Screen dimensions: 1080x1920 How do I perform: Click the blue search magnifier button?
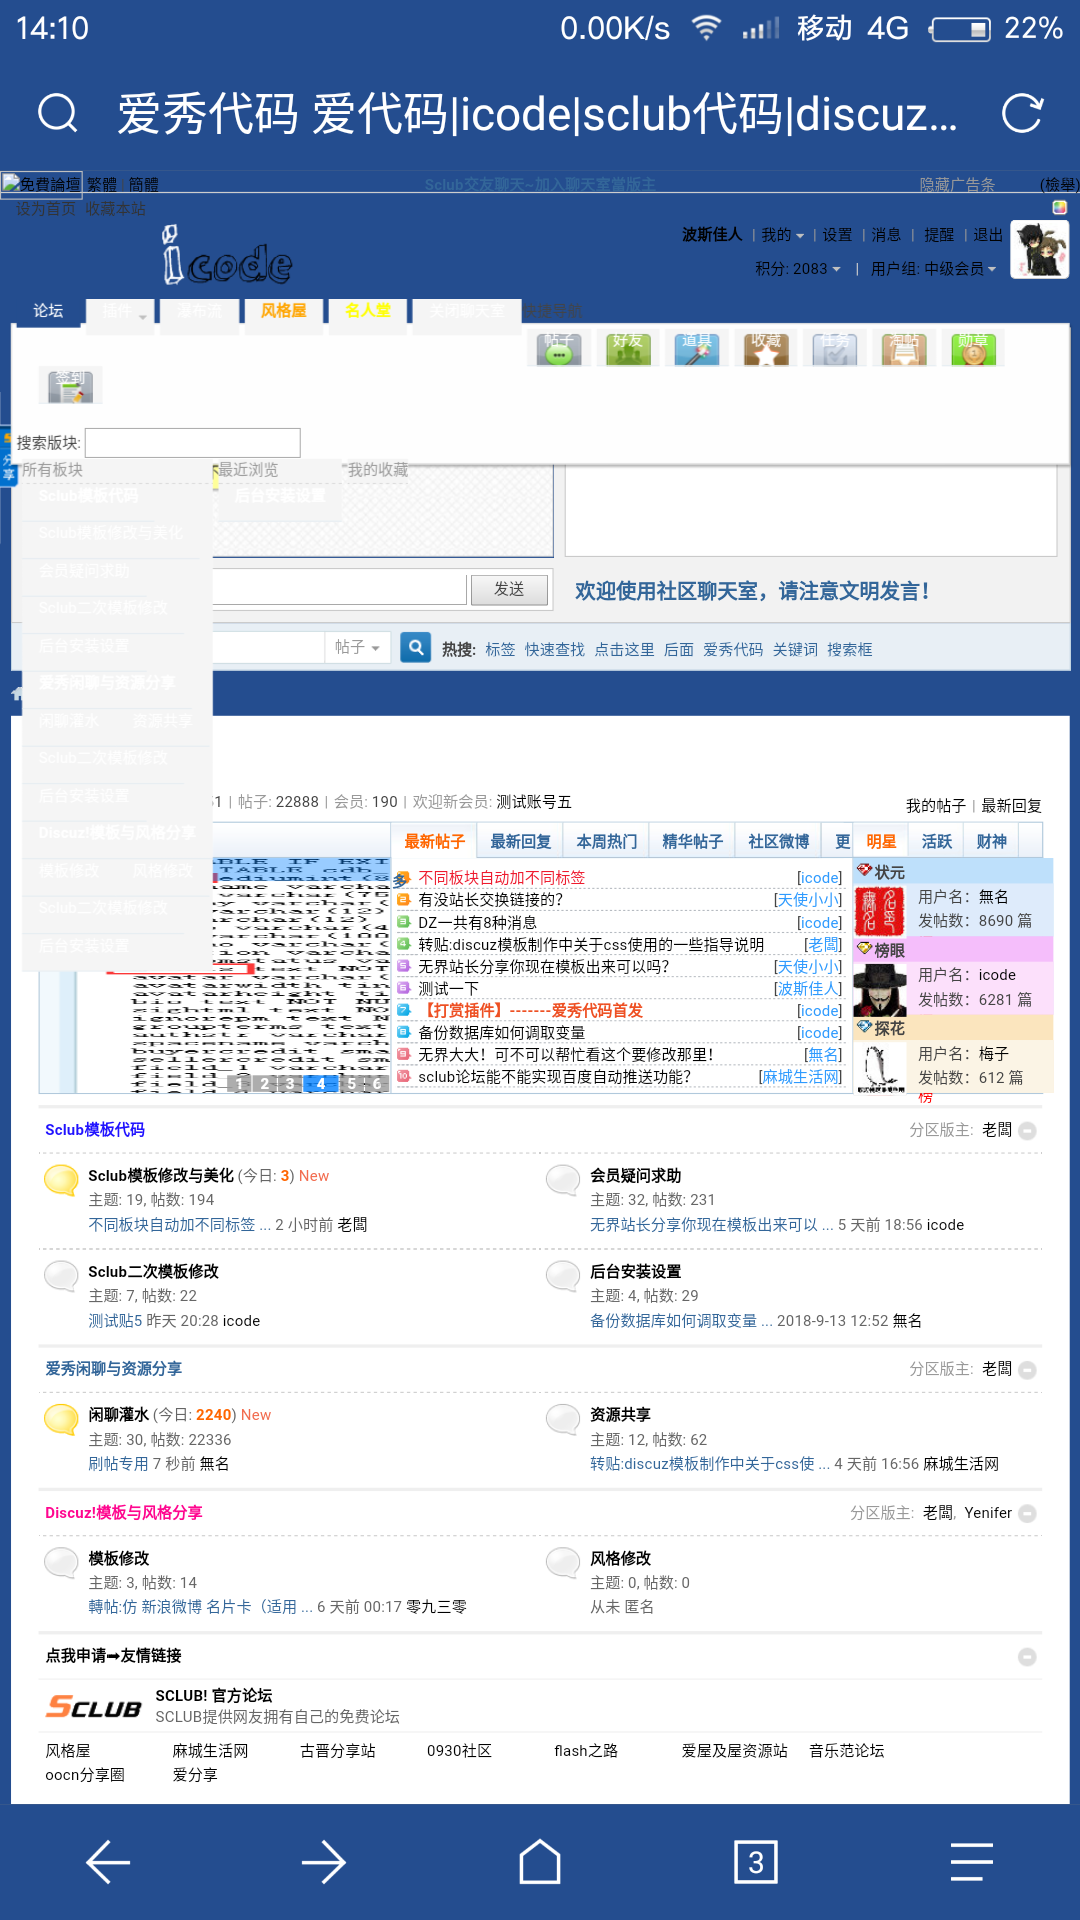[x=416, y=648]
